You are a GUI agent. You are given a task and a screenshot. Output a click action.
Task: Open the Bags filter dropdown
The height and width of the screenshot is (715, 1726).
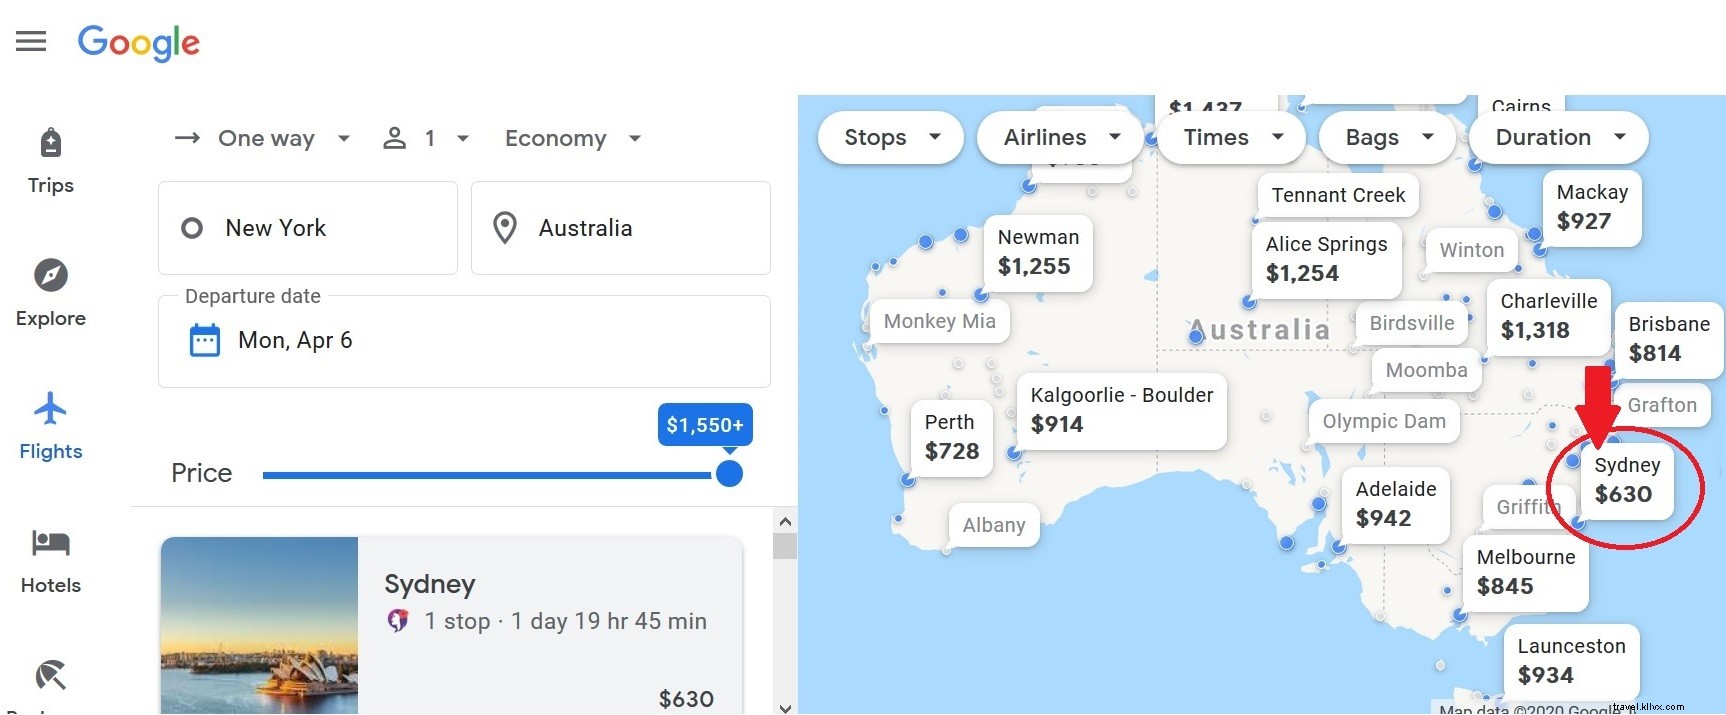pos(1386,137)
